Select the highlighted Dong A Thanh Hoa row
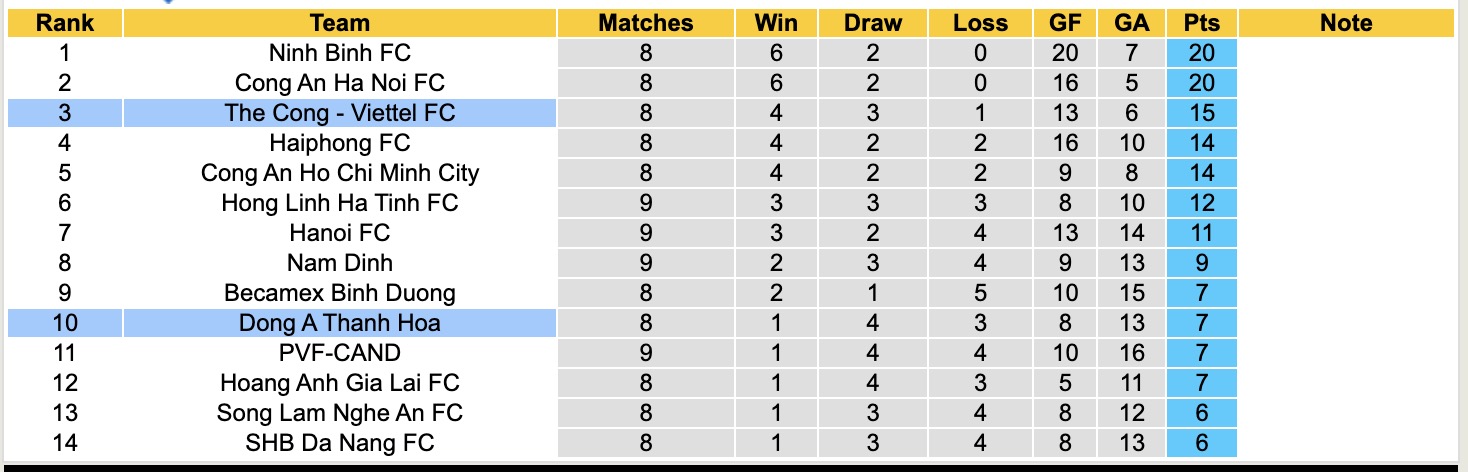 coord(340,323)
